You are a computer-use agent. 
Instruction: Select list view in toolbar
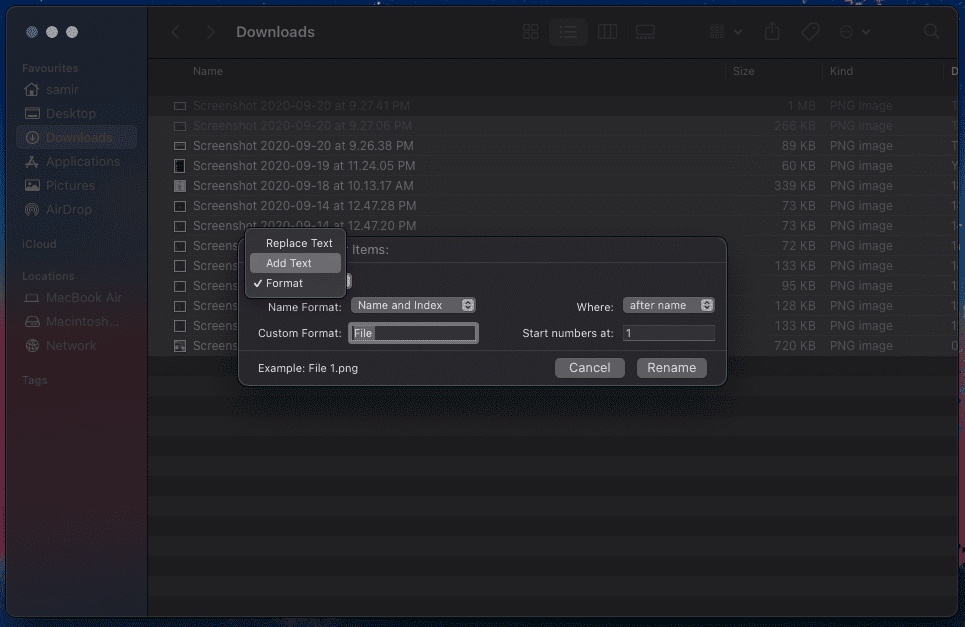[568, 32]
